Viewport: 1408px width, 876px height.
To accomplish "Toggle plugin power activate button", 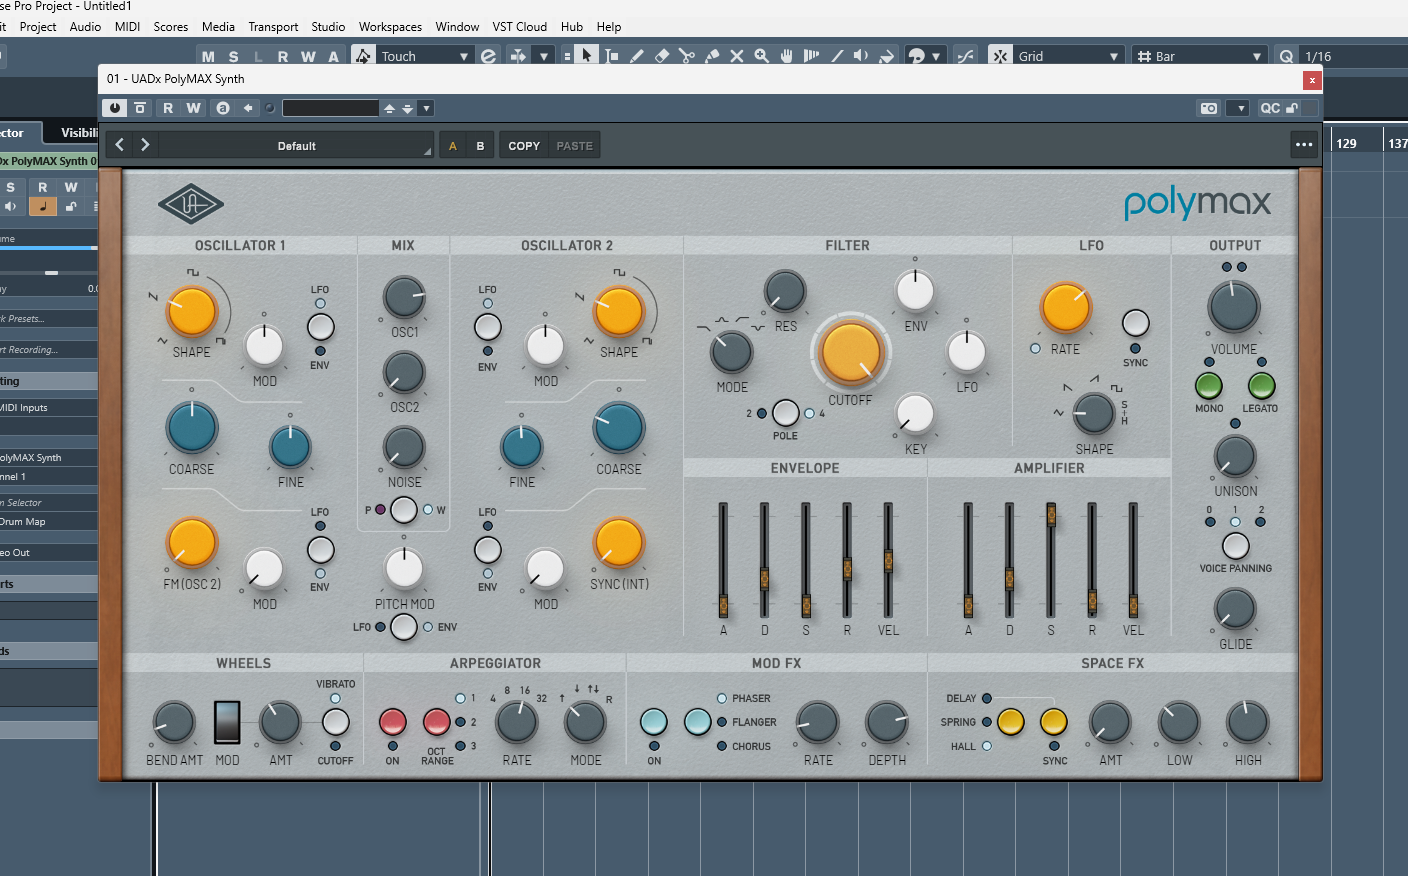I will [114, 108].
